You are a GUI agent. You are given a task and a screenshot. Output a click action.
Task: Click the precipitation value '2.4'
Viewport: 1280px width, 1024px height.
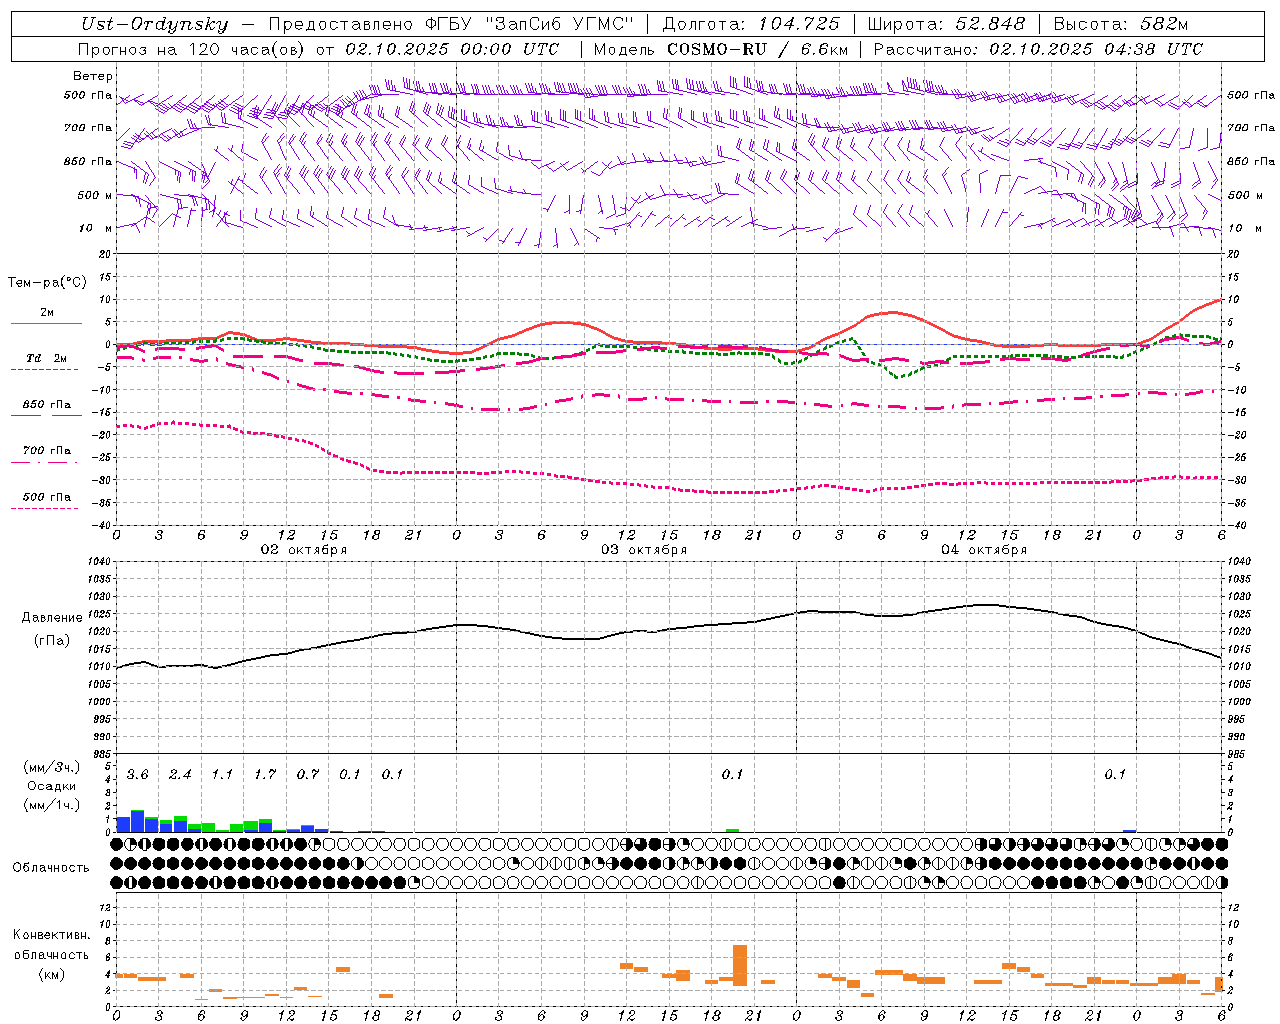point(180,775)
